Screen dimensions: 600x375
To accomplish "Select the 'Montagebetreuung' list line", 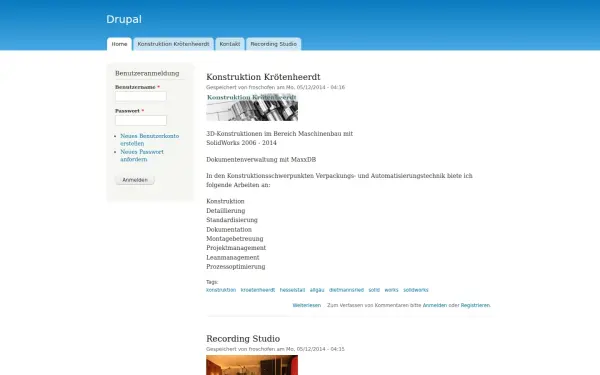I will 235,239.
